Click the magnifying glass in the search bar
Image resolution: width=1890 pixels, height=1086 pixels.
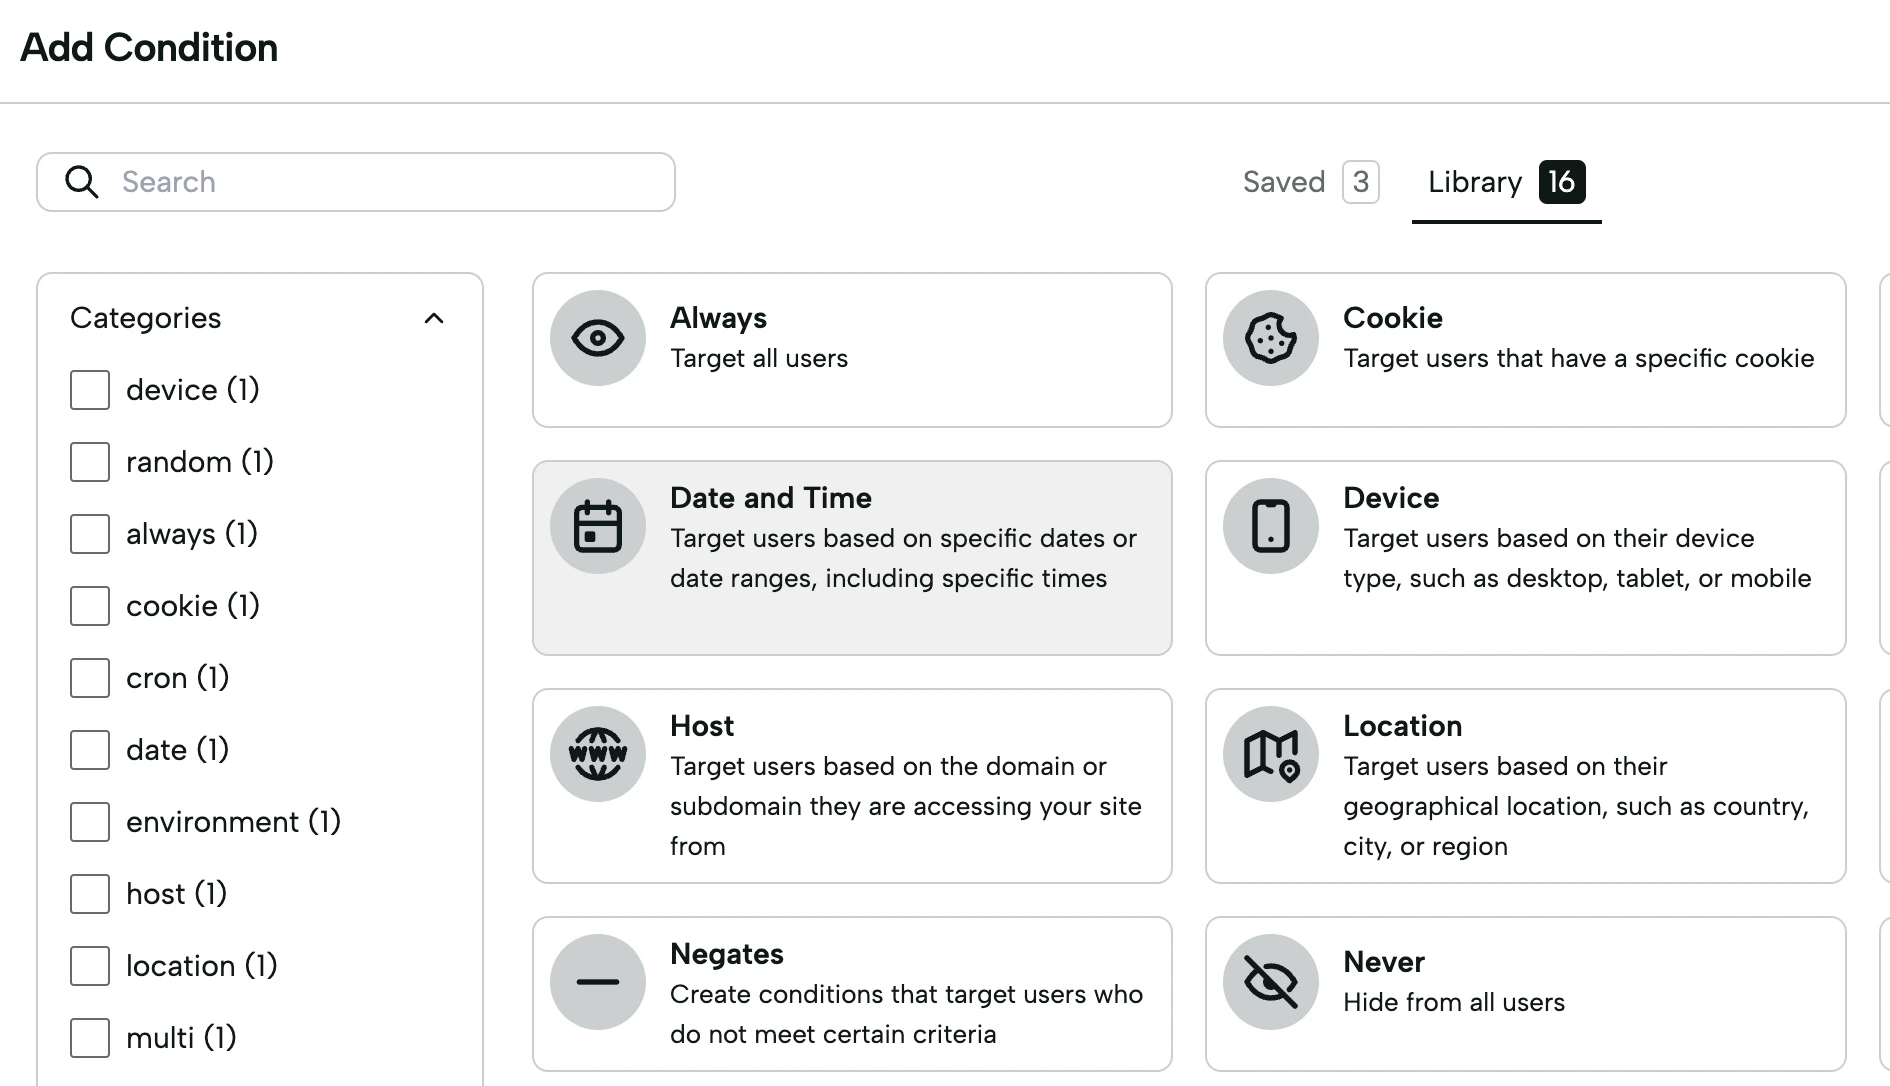tap(83, 182)
